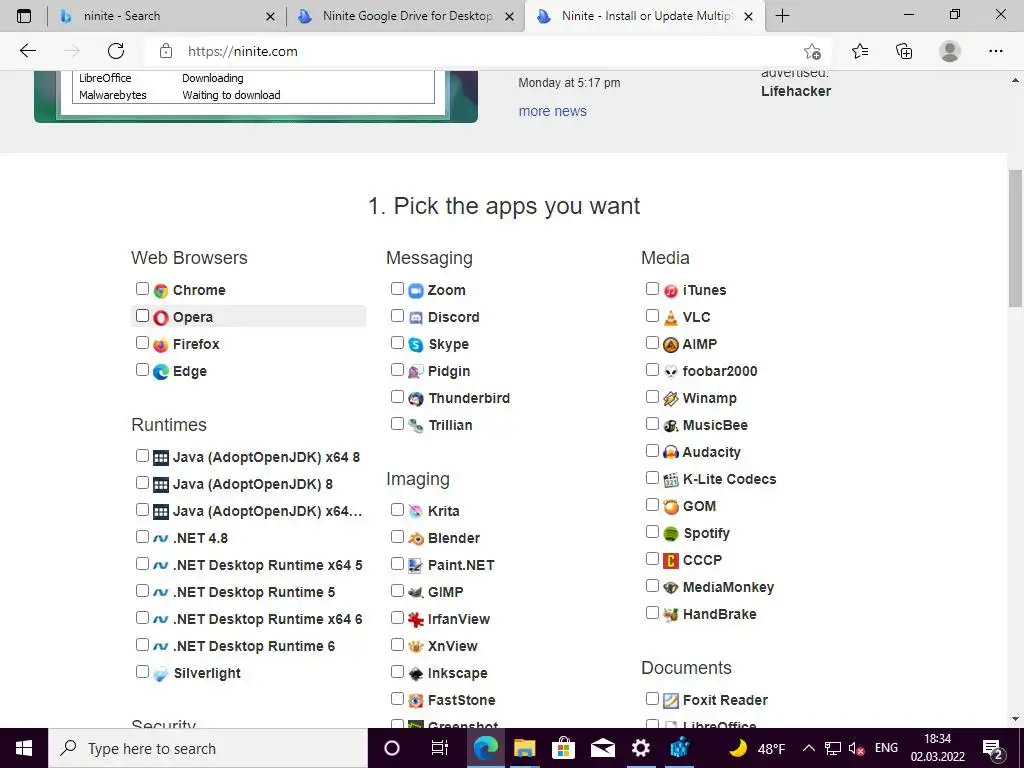Open Edge Settings and more menu
1024x768 pixels.
point(995,51)
